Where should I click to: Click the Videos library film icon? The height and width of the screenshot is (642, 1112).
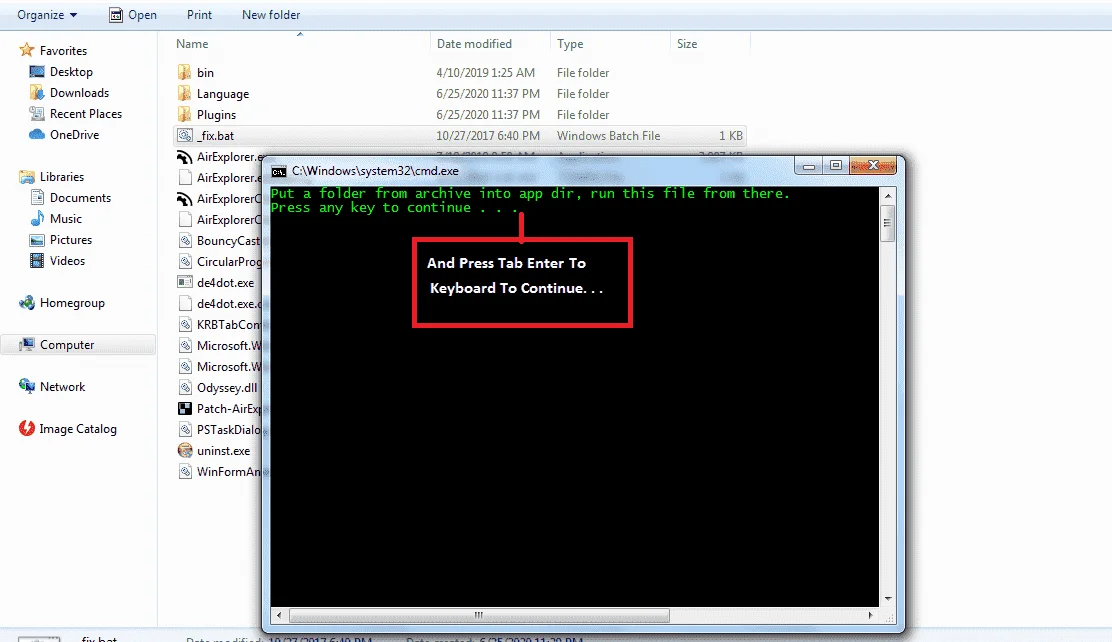[x=37, y=260]
